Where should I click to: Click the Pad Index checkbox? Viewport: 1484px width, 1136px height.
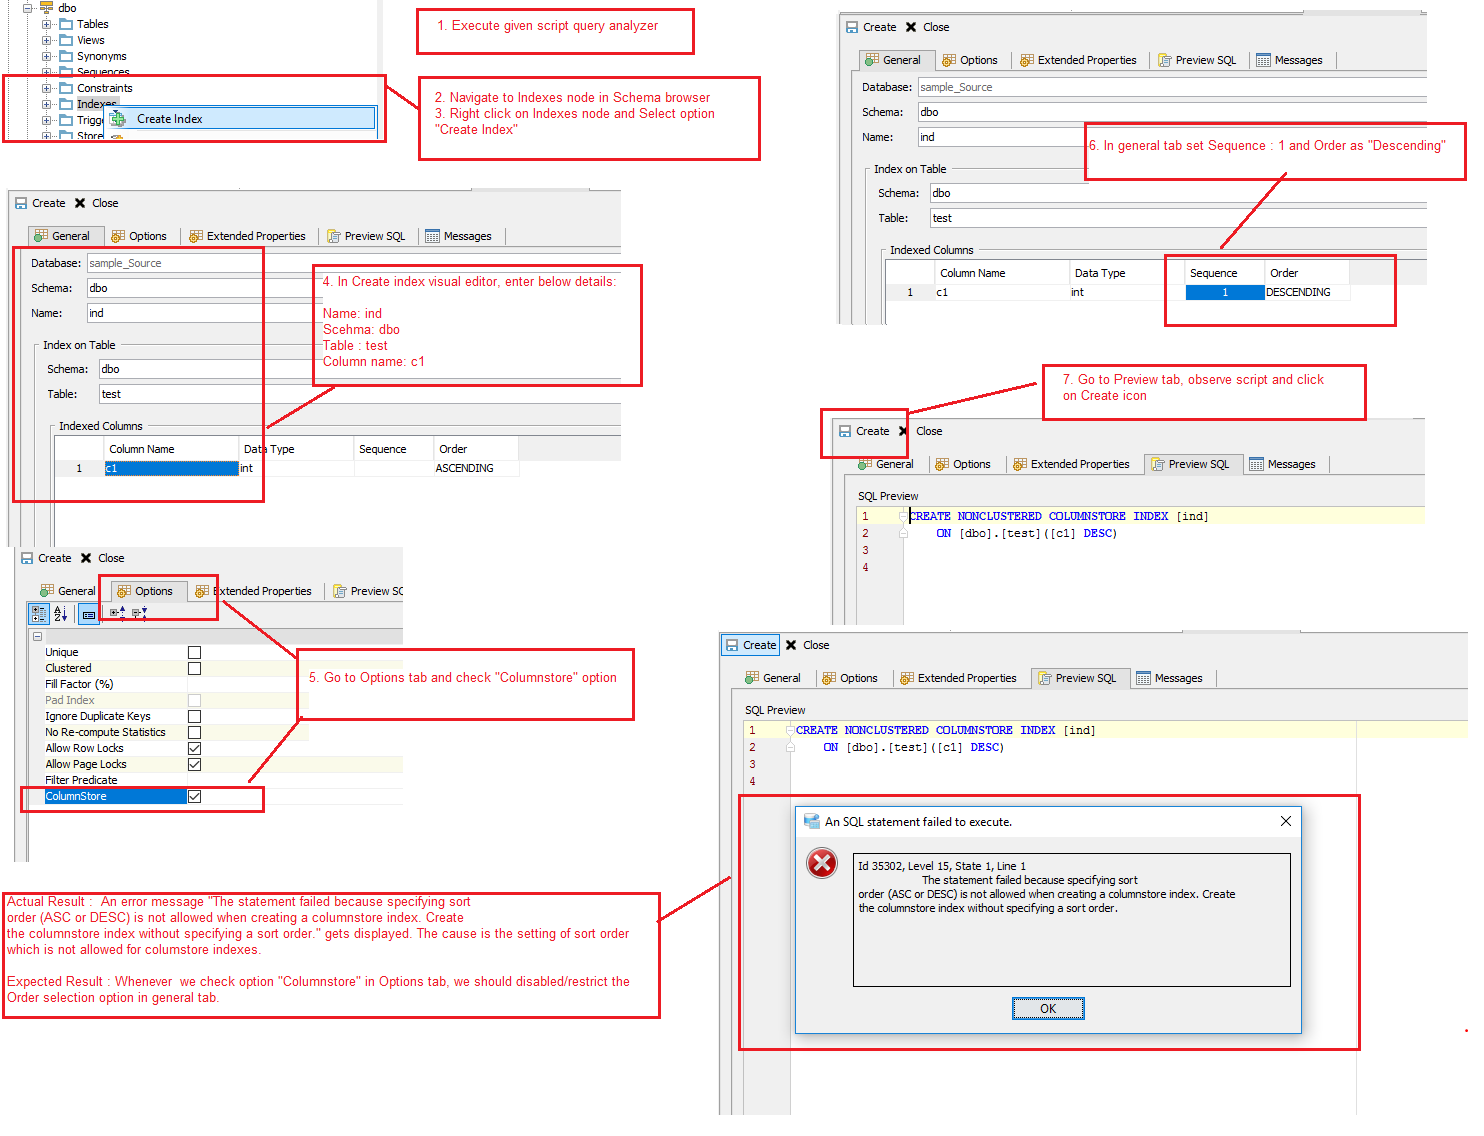[194, 700]
